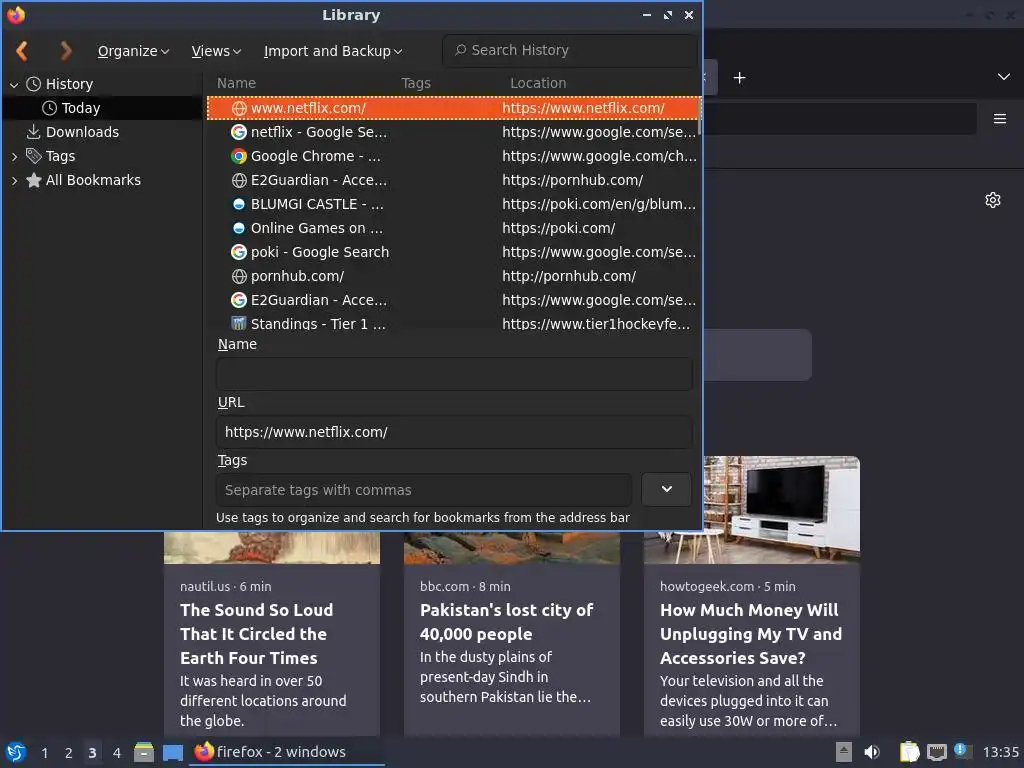Click the show desktop taskbar icon
Viewport: 1024px width, 768px height.
172,752
